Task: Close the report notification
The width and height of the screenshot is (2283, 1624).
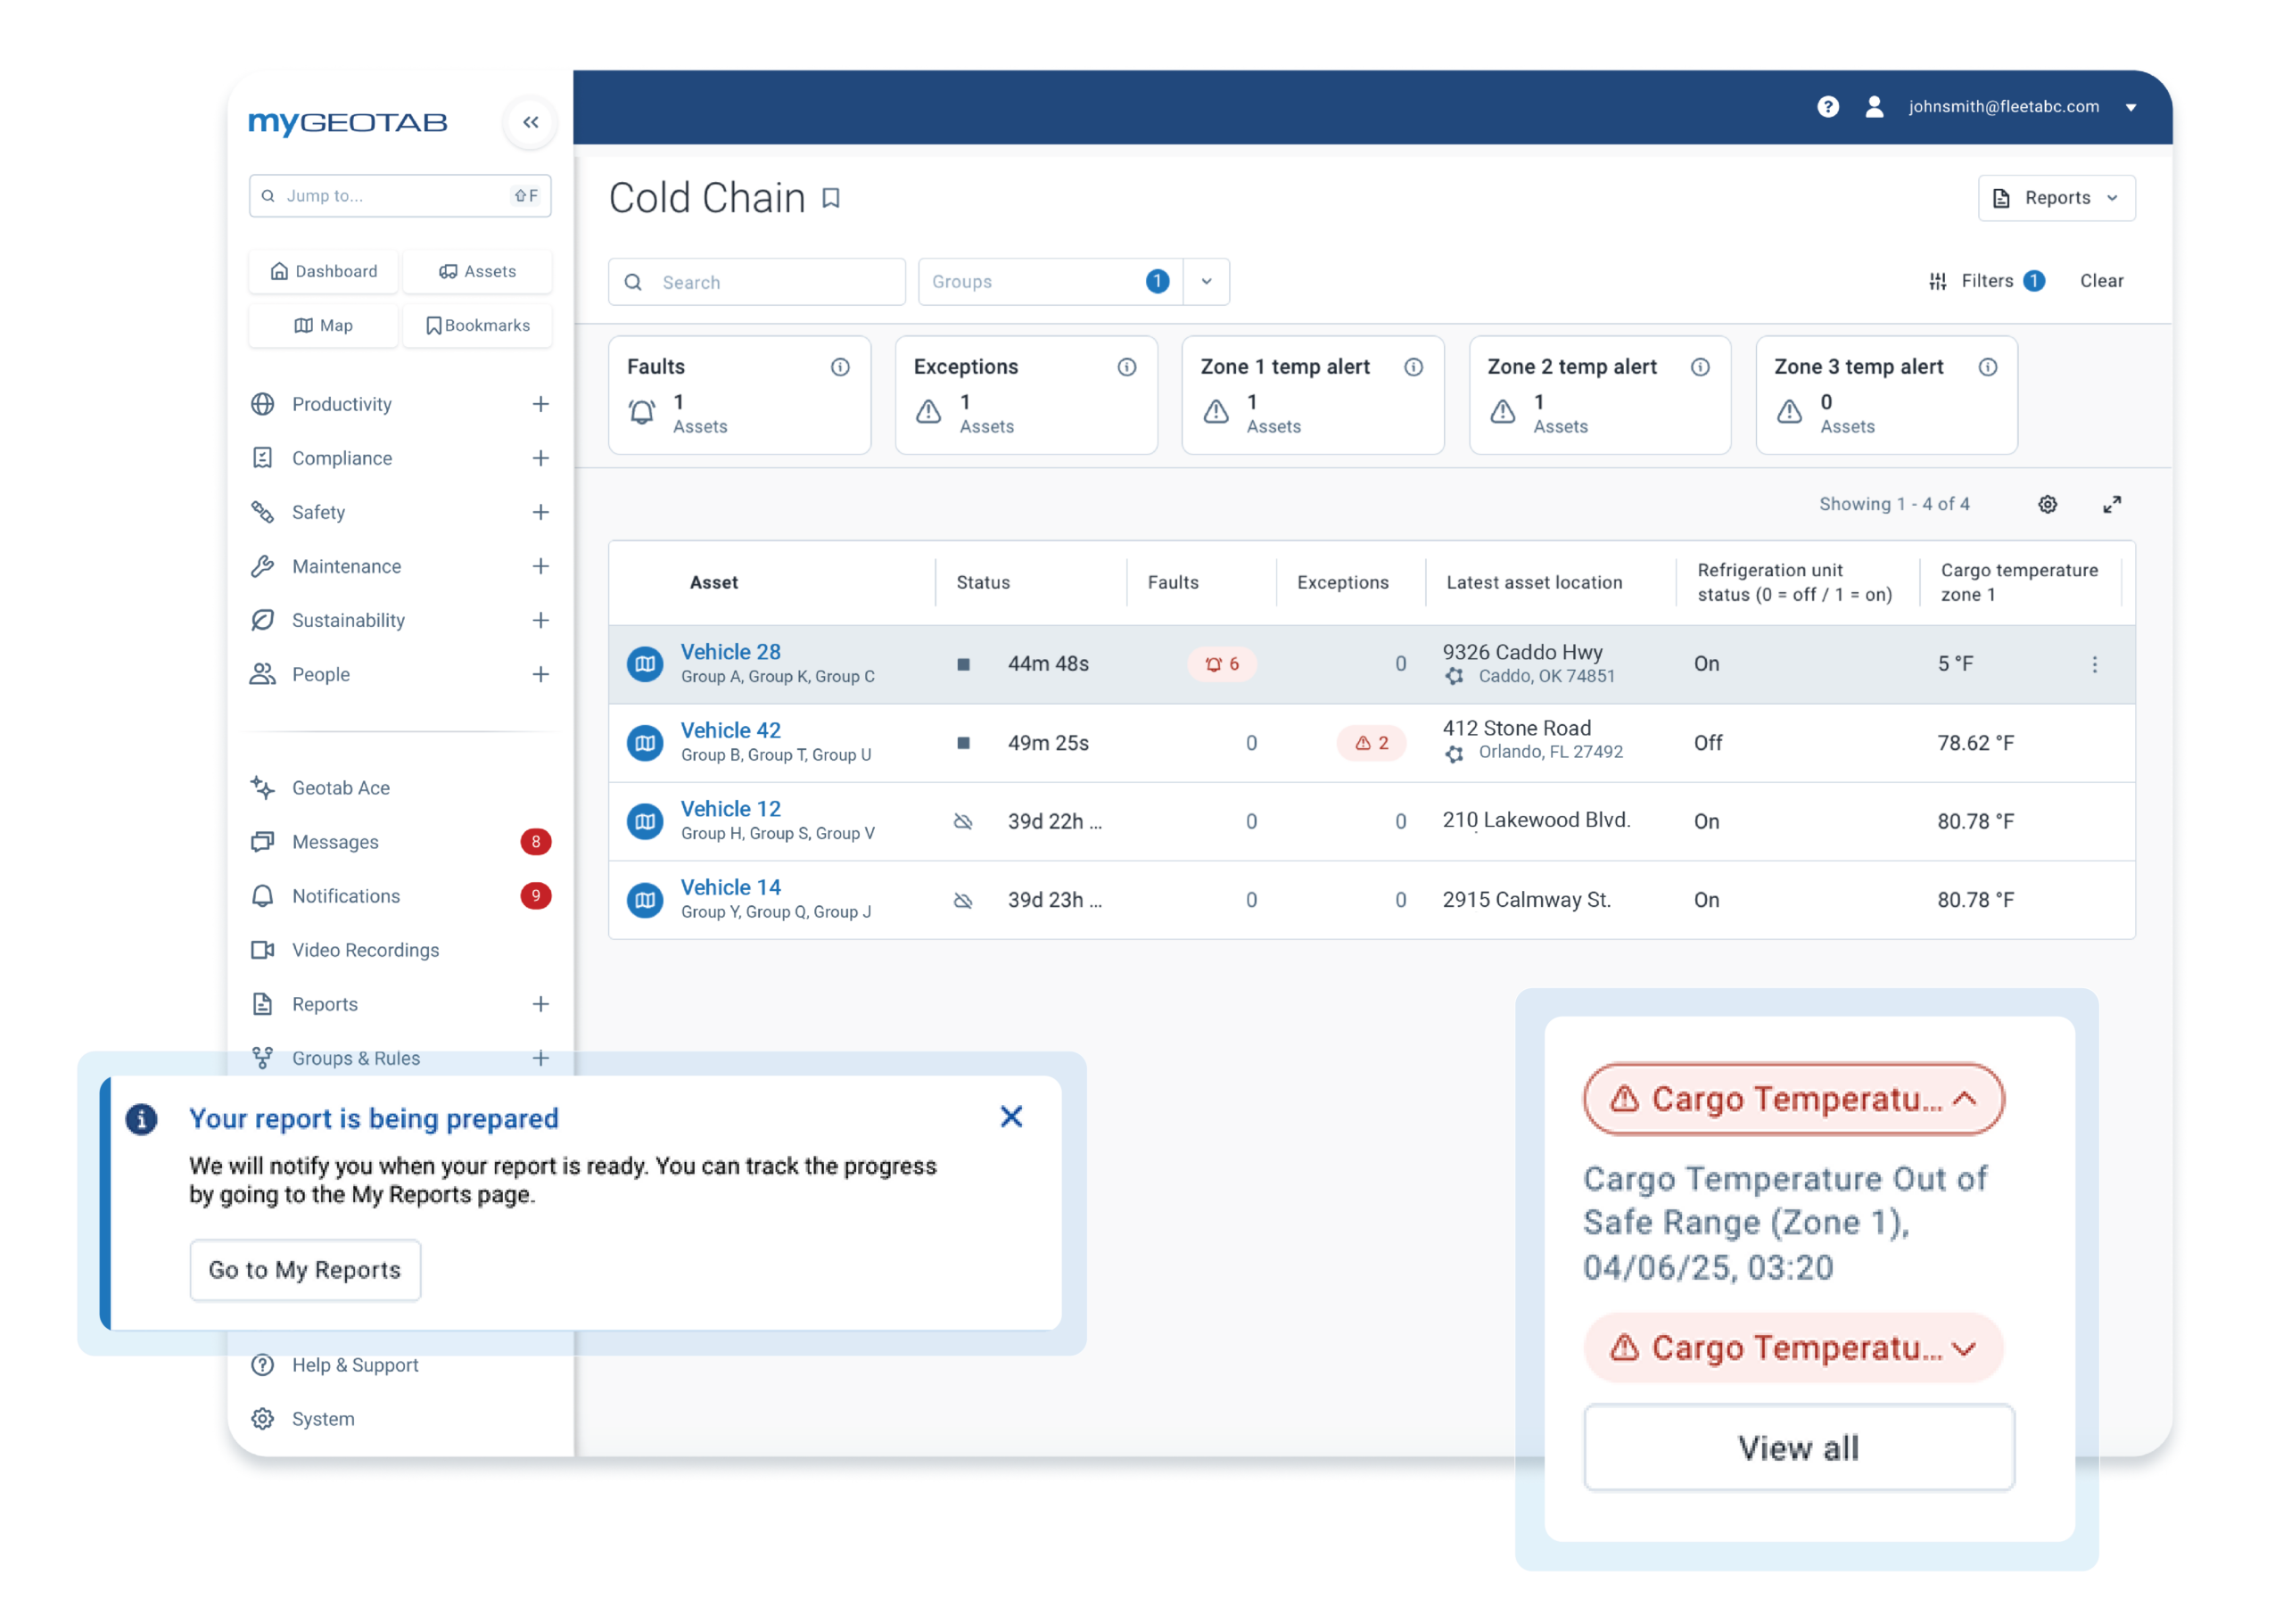Action: point(1011,1117)
